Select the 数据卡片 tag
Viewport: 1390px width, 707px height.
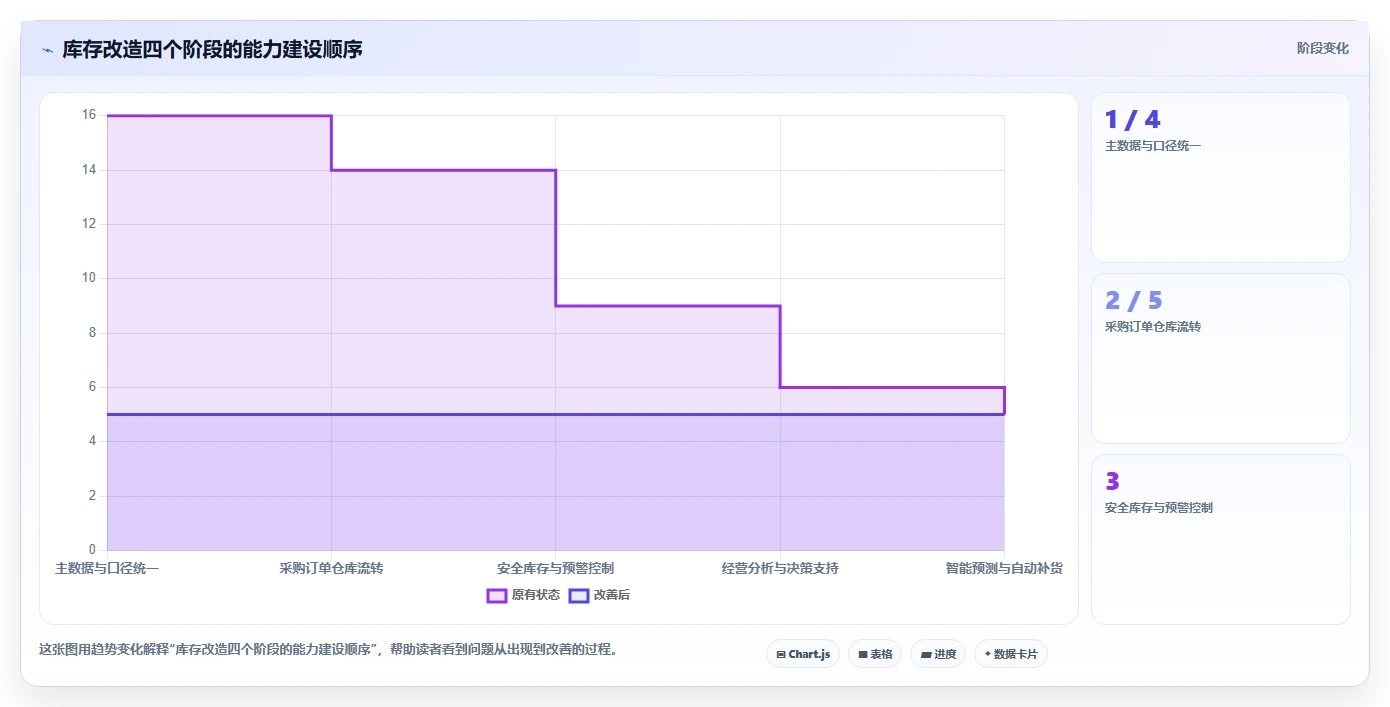click(x=1011, y=654)
